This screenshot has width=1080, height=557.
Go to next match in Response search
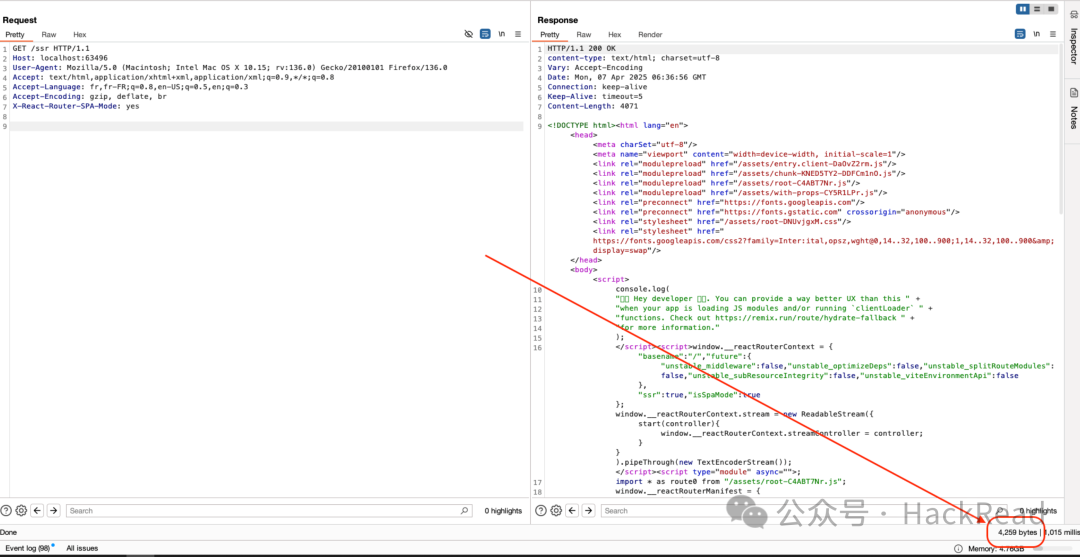pyautogui.click(x=588, y=510)
